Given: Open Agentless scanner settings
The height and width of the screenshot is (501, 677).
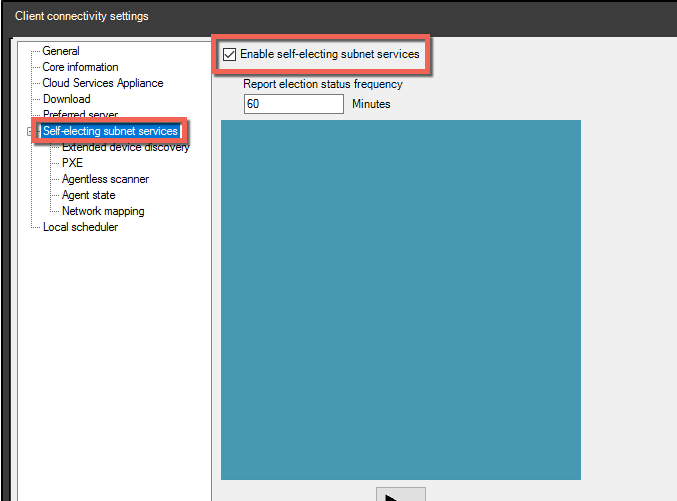Looking at the screenshot, I should pyautogui.click(x=105, y=179).
